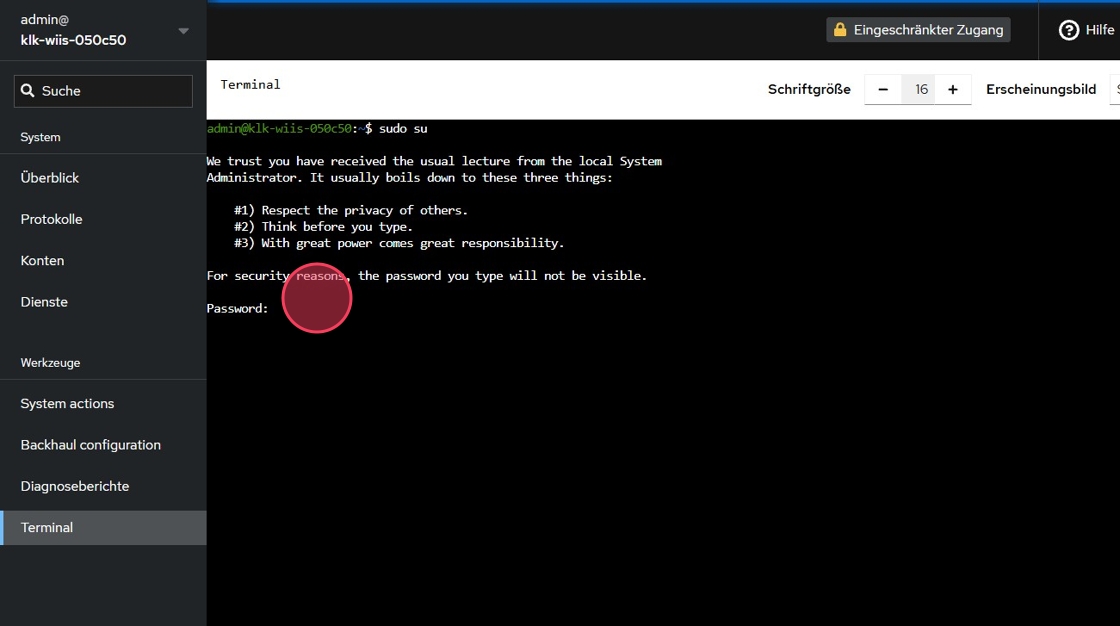
Task: Select the Terminal sidebar item
Action: point(47,528)
